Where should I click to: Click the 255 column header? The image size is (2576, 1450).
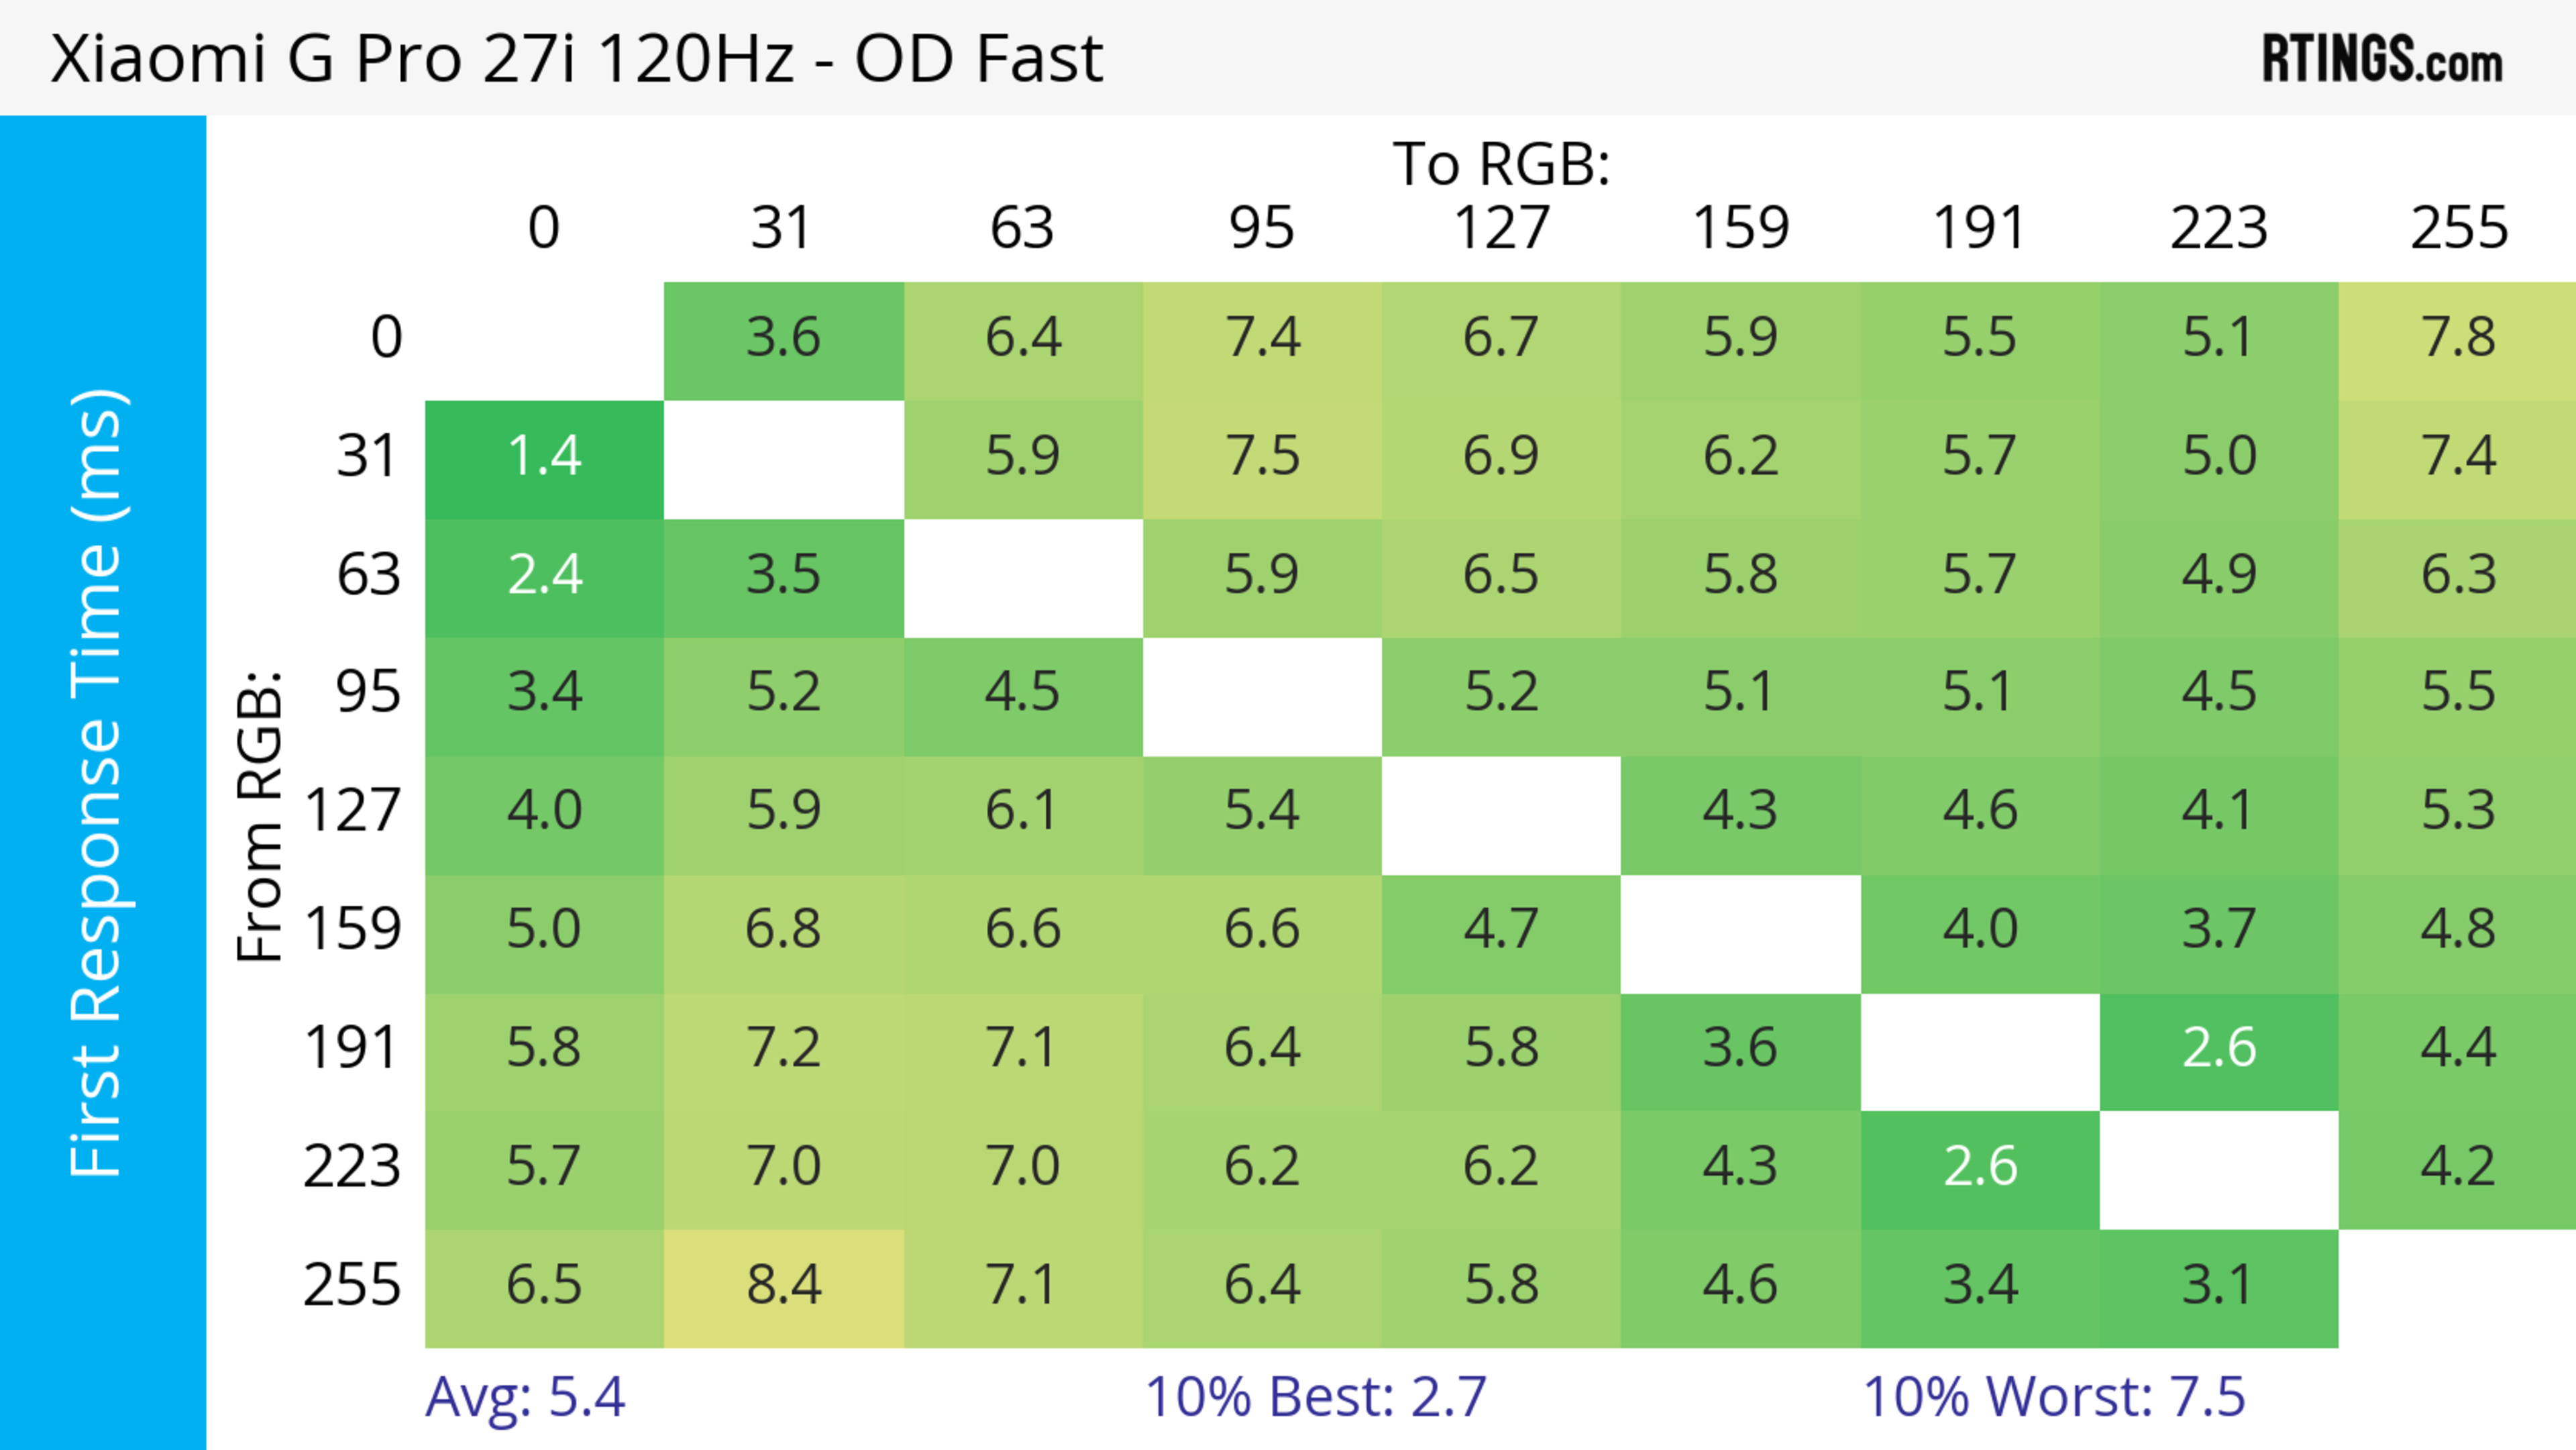coord(2458,228)
